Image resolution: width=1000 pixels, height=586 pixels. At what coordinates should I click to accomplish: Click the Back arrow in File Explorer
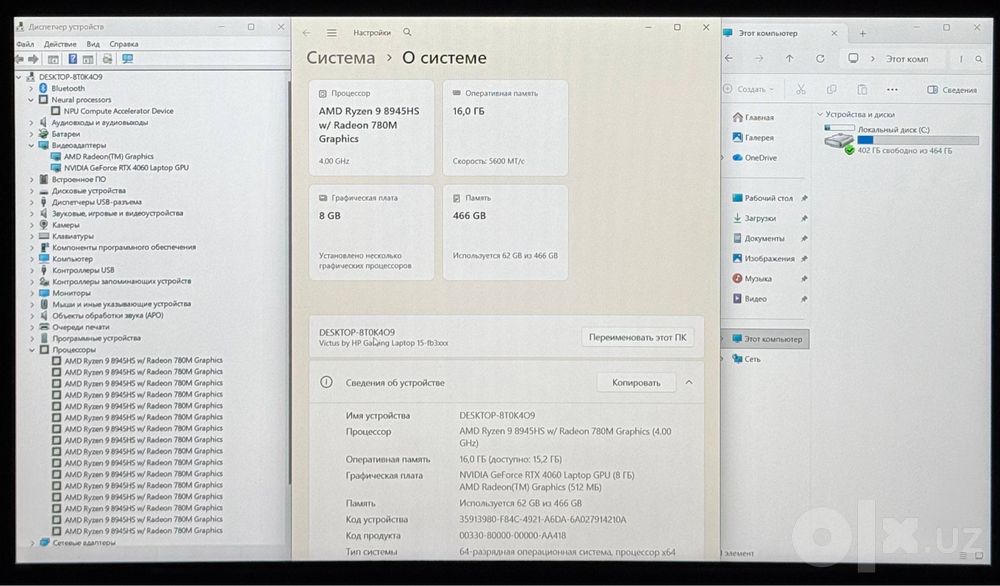tap(729, 59)
